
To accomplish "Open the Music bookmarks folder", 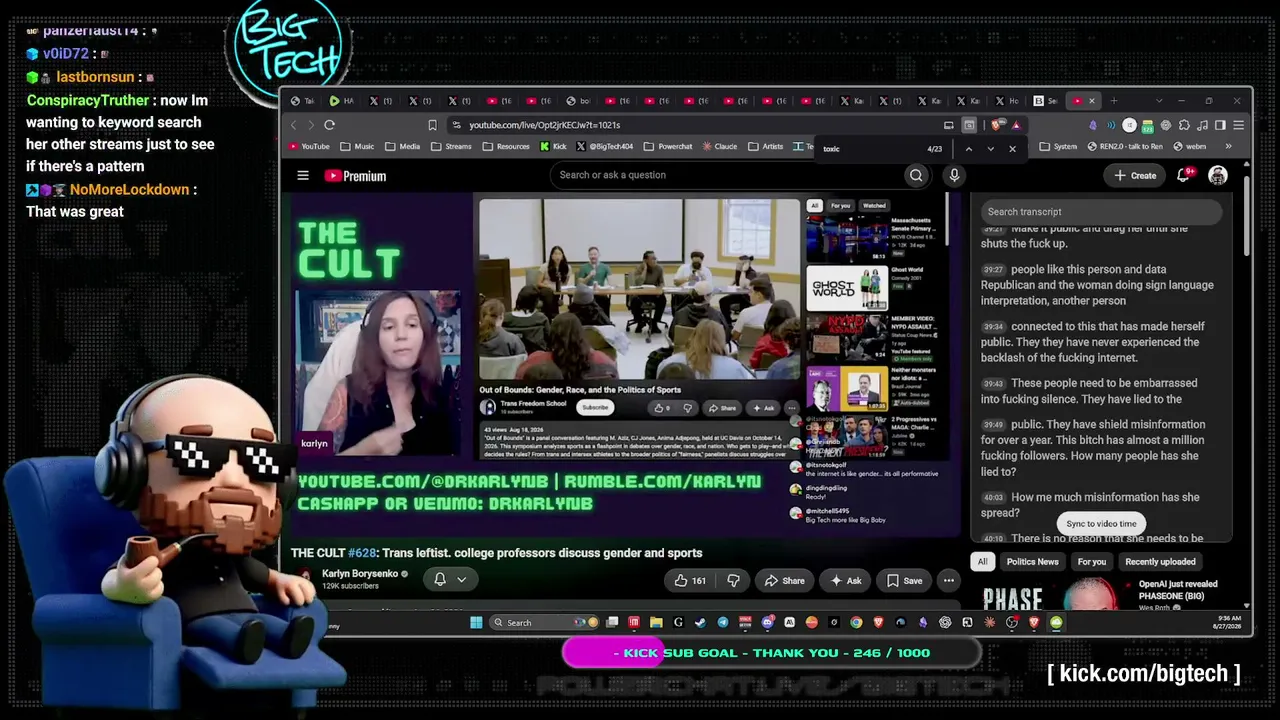I will click(357, 147).
